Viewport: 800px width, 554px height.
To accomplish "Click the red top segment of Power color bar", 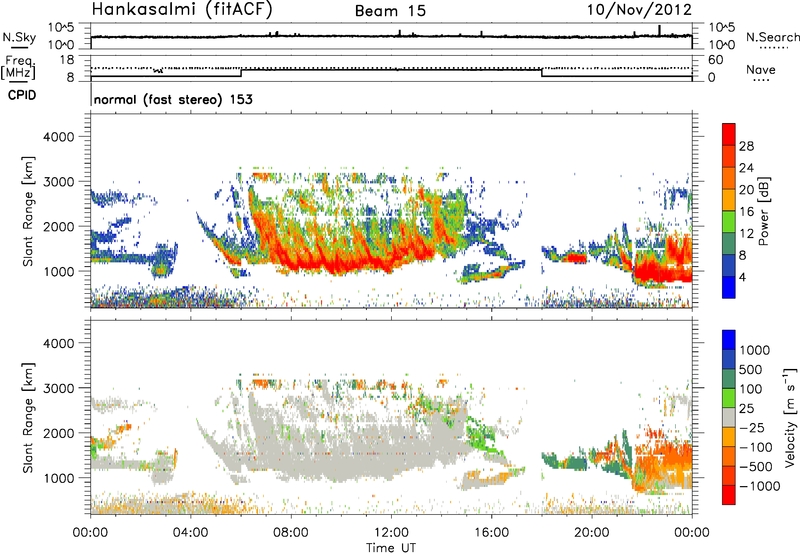I will [x=729, y=135].
